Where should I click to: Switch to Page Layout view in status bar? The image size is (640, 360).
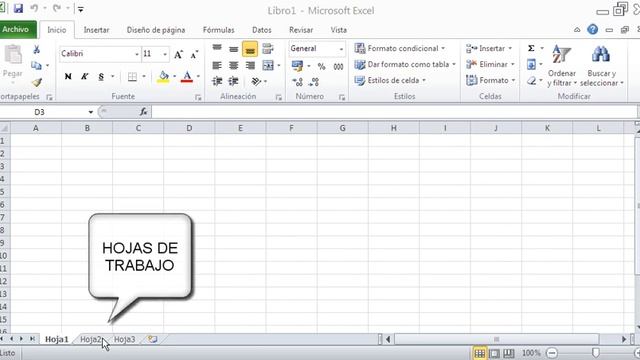[494, 353]
